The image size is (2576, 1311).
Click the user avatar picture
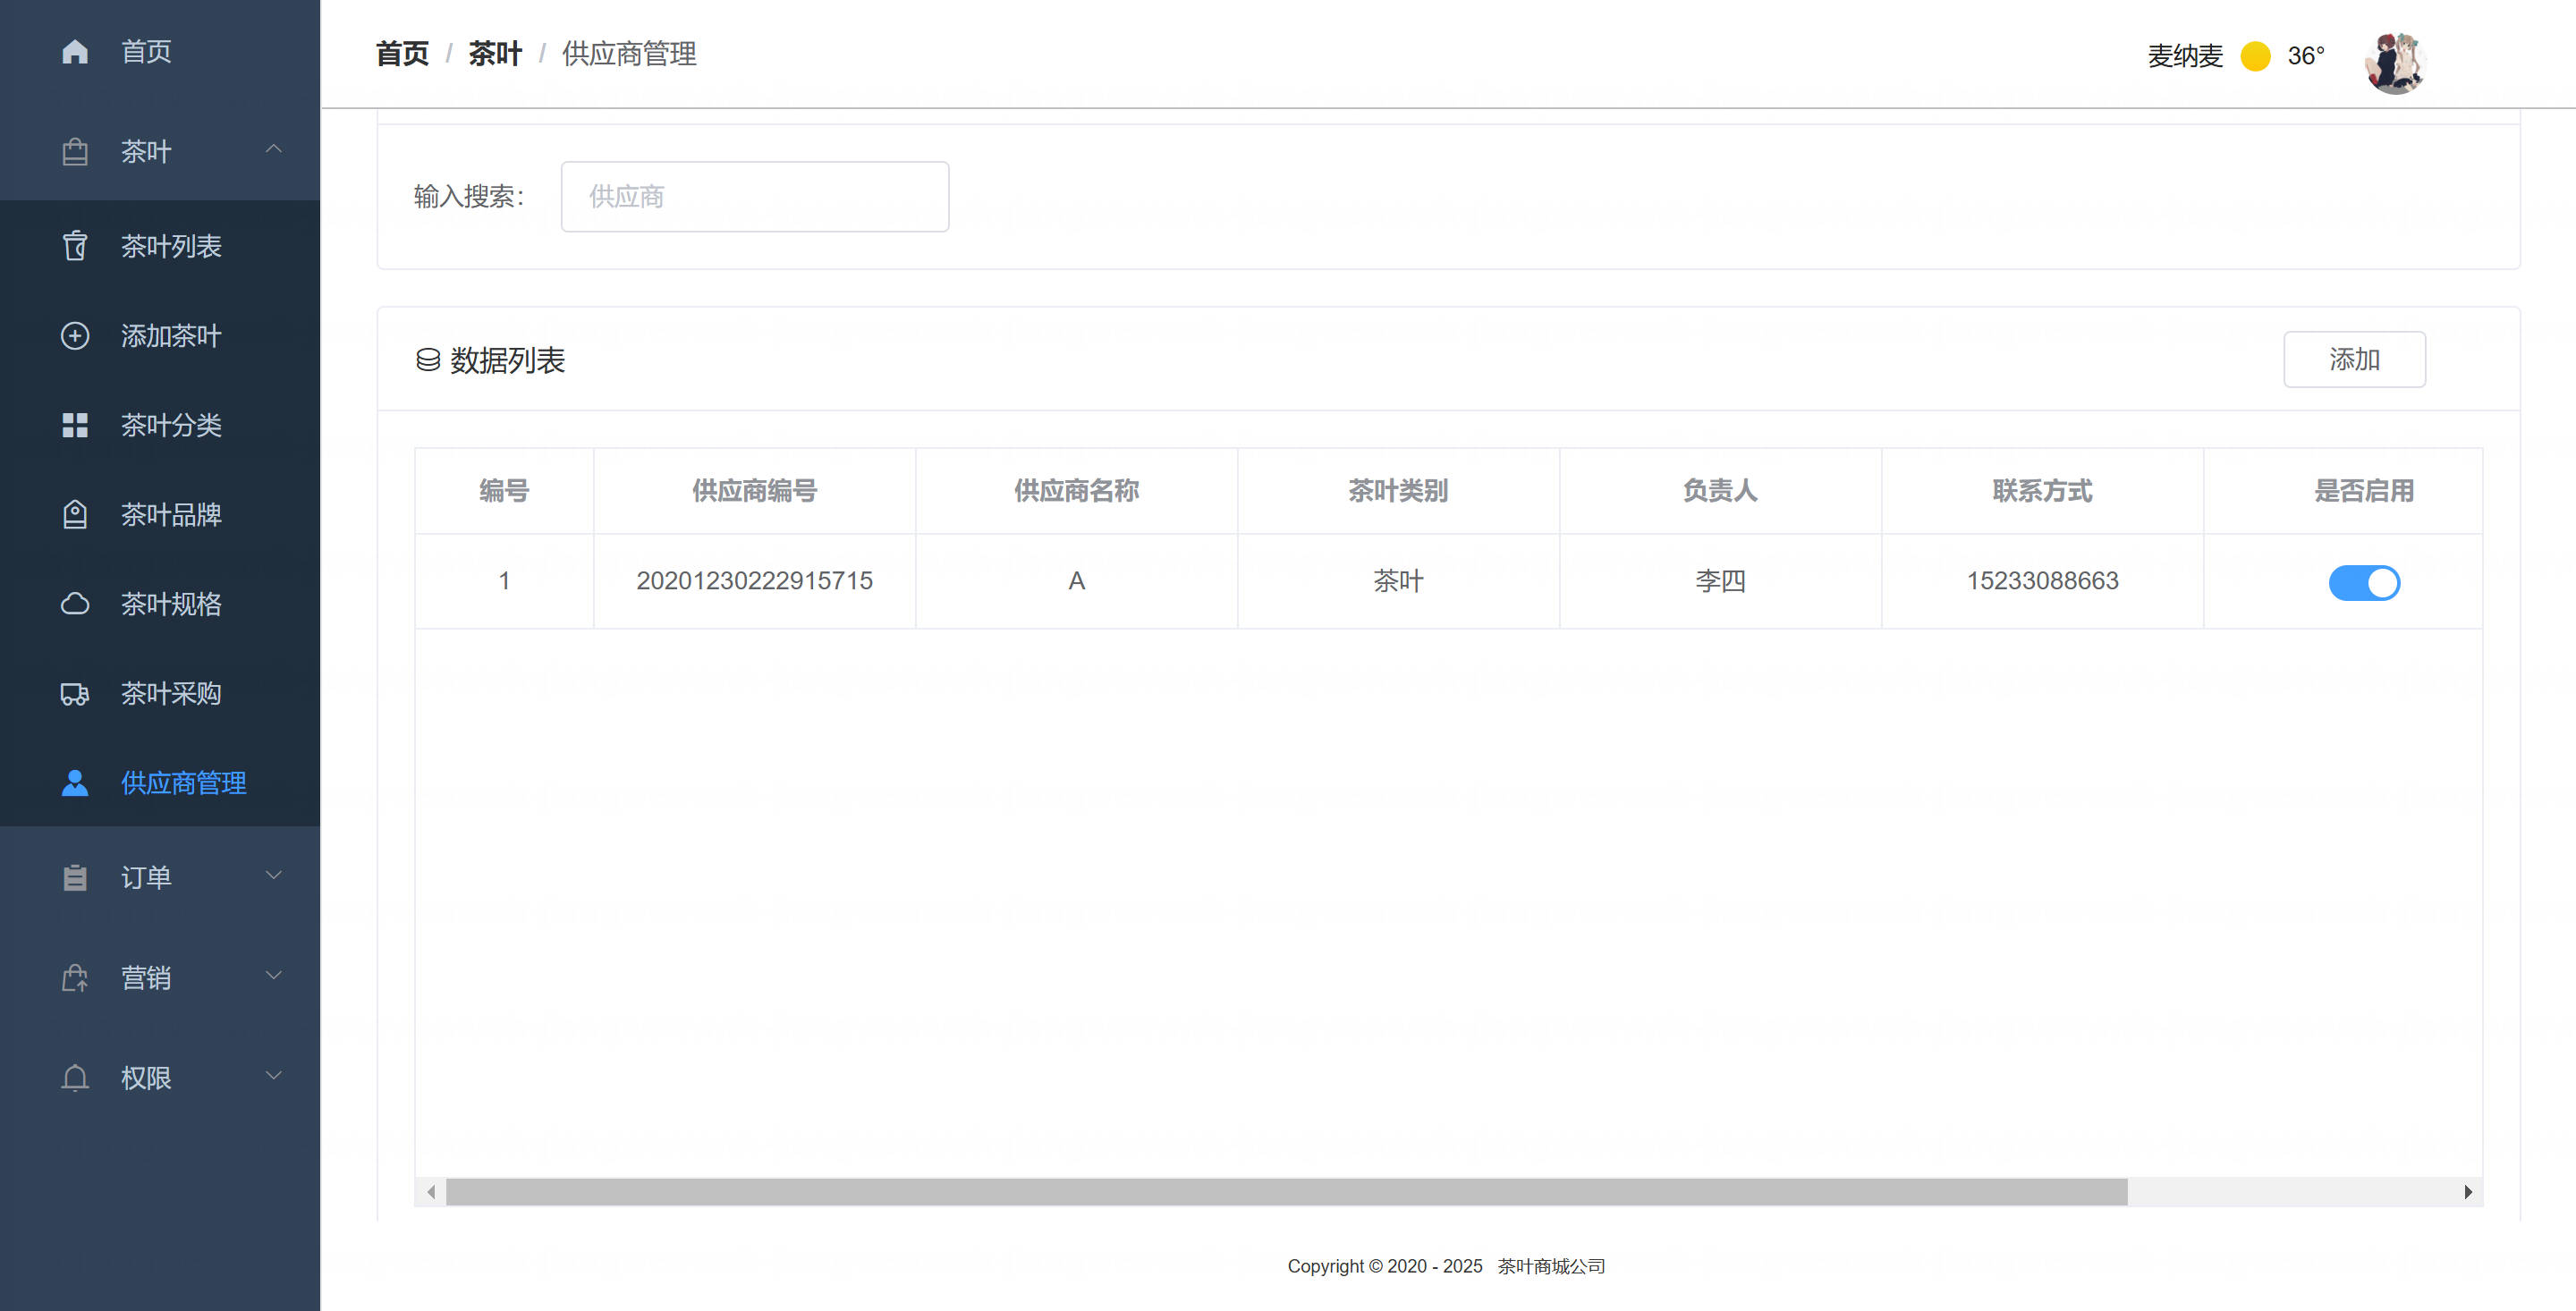[2394, 62]
